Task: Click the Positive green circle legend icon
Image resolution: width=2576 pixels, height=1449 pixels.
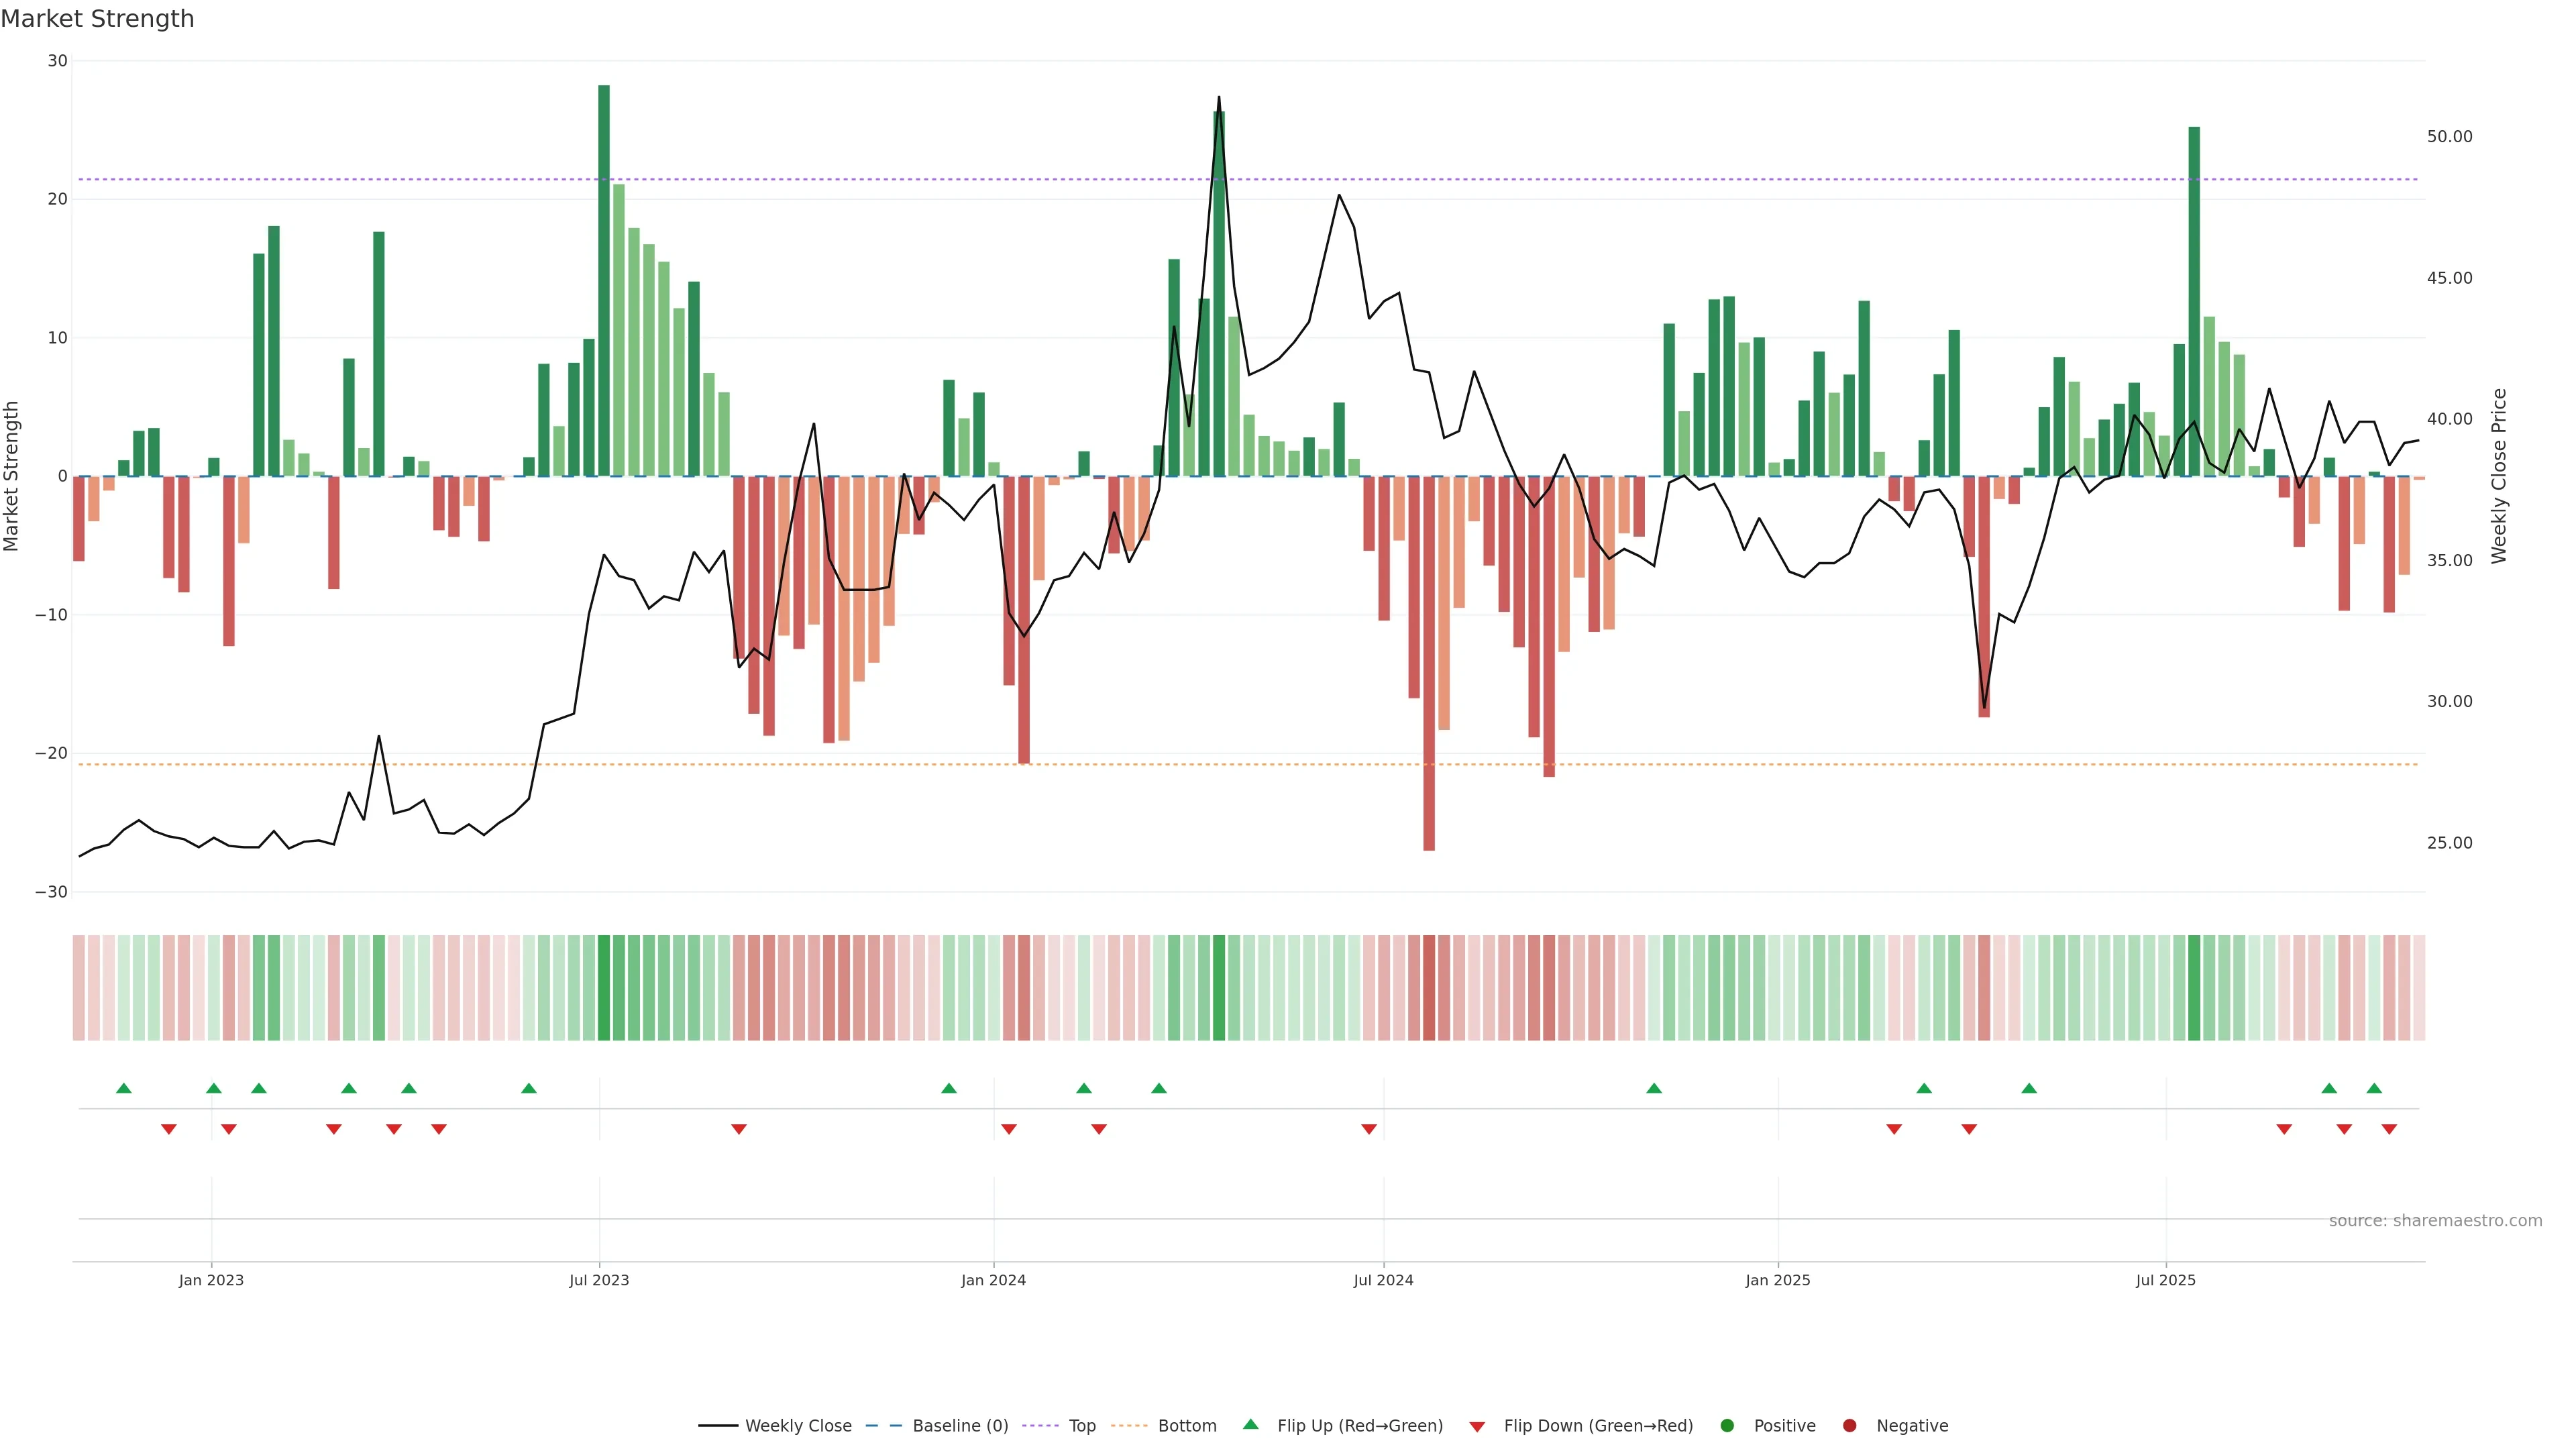Action: 1727,1425
